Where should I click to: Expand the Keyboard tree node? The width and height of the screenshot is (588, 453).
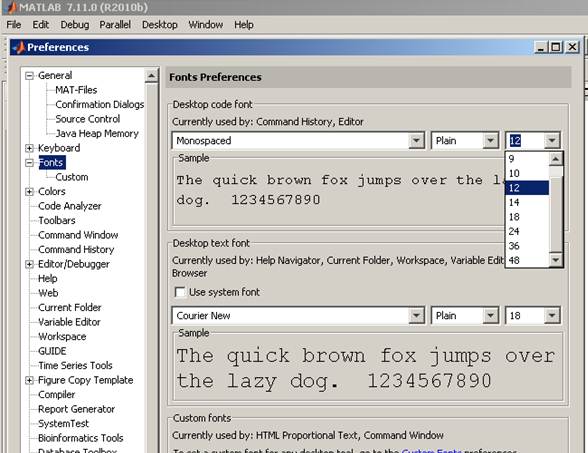click(x=29, y=148)
